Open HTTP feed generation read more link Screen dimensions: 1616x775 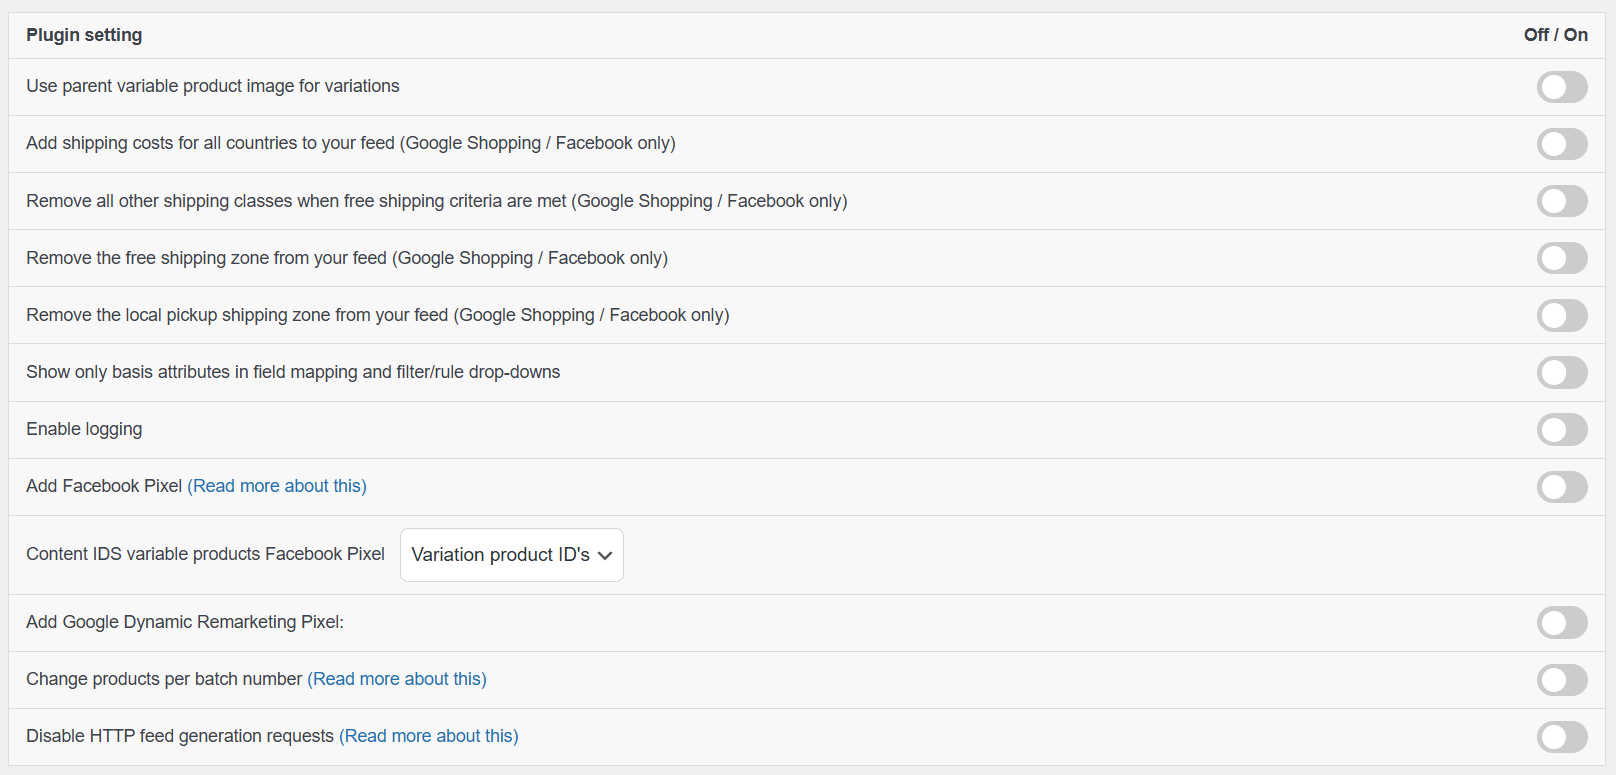pos(429,736)
